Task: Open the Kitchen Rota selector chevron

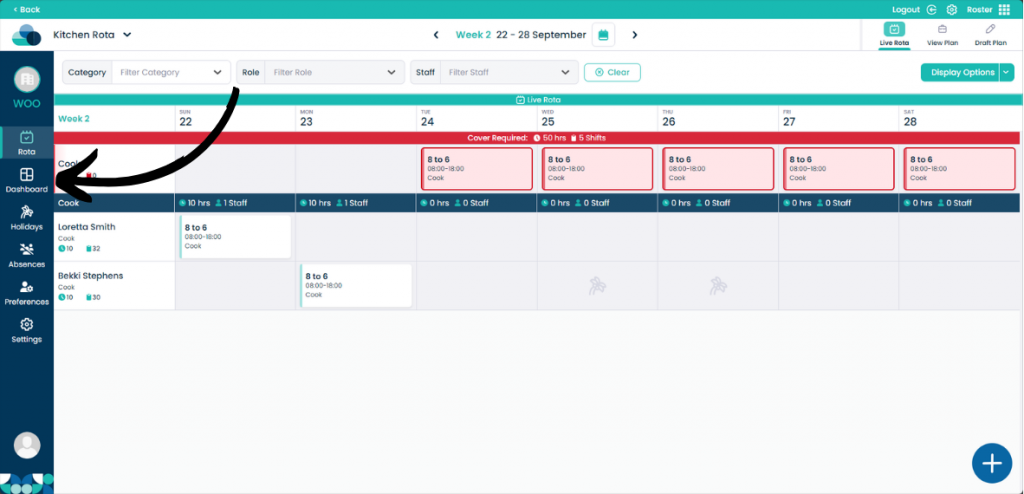Action: [127, 35]
